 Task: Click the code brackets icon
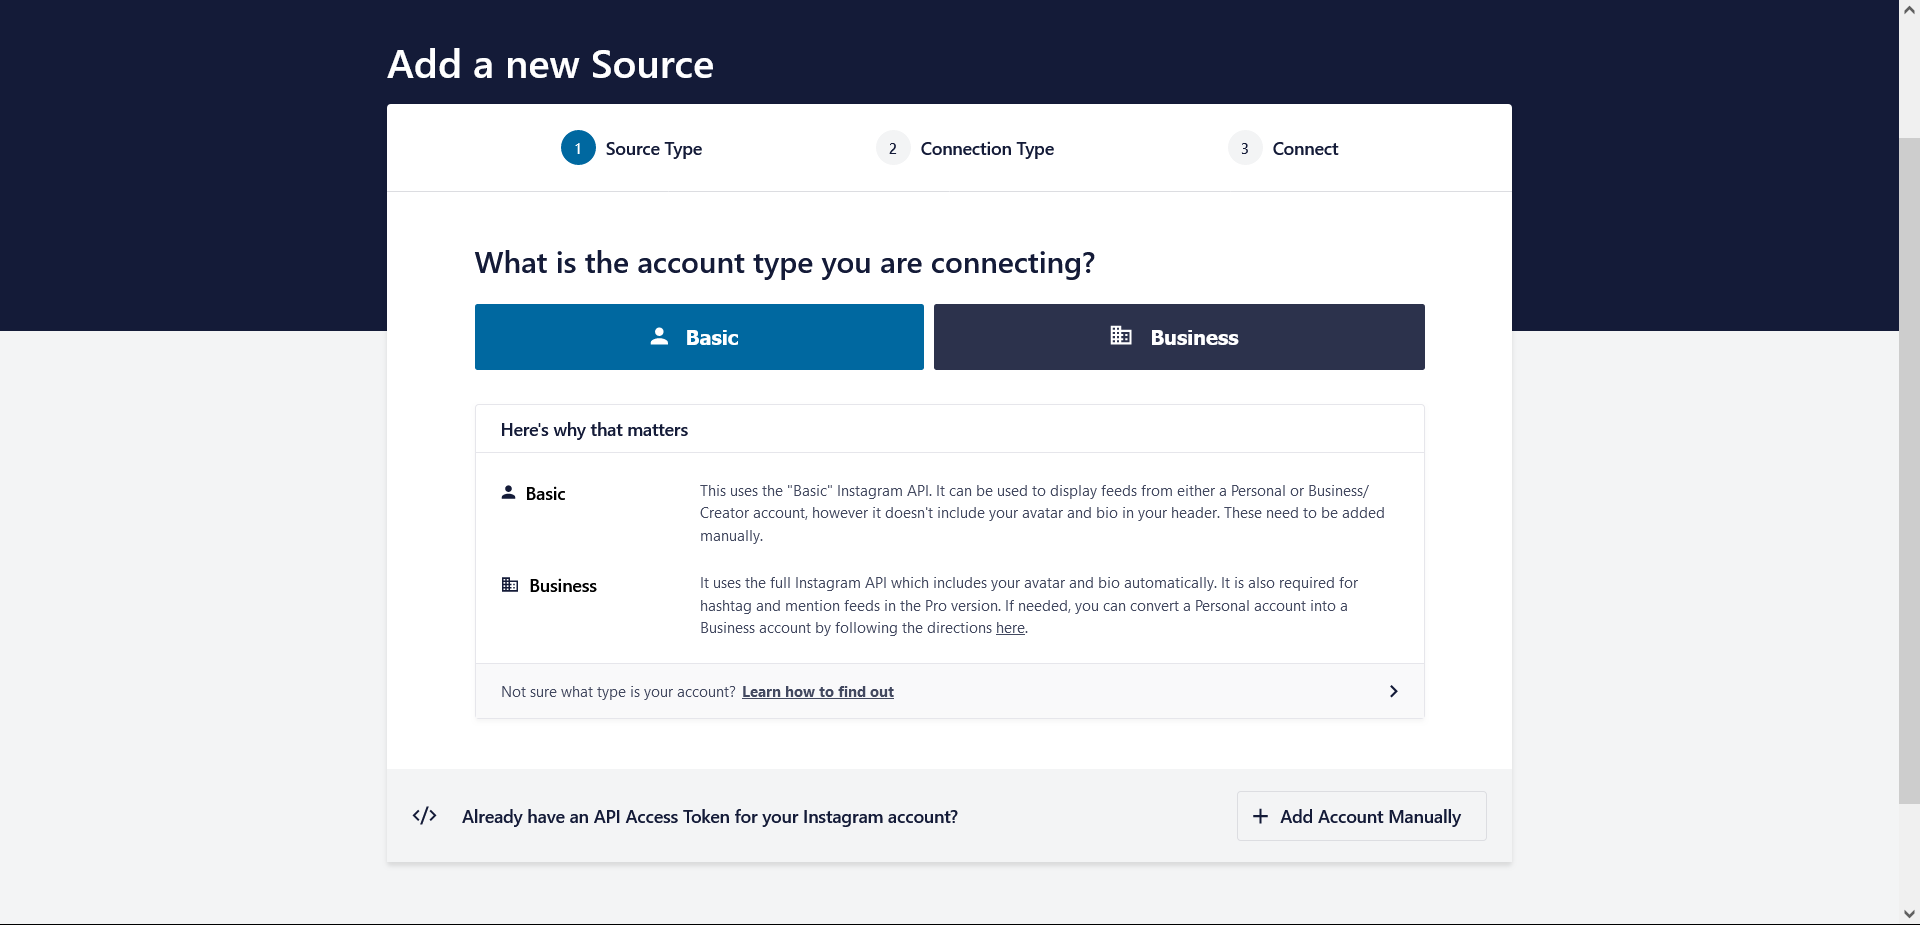pyautogui.click(x=424, y=816)
